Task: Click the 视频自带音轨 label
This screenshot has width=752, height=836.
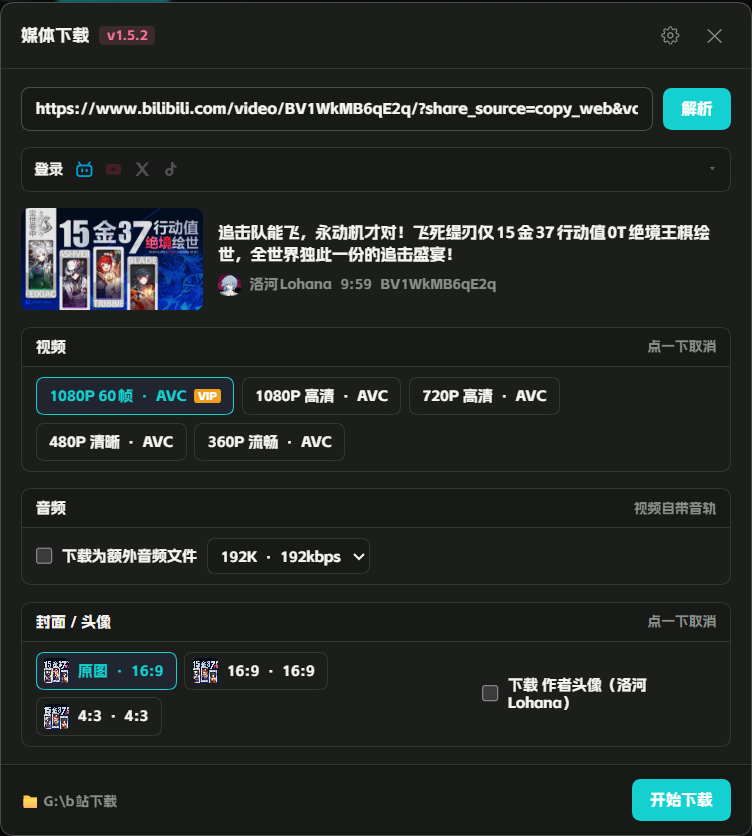Action: coord(675,509)
